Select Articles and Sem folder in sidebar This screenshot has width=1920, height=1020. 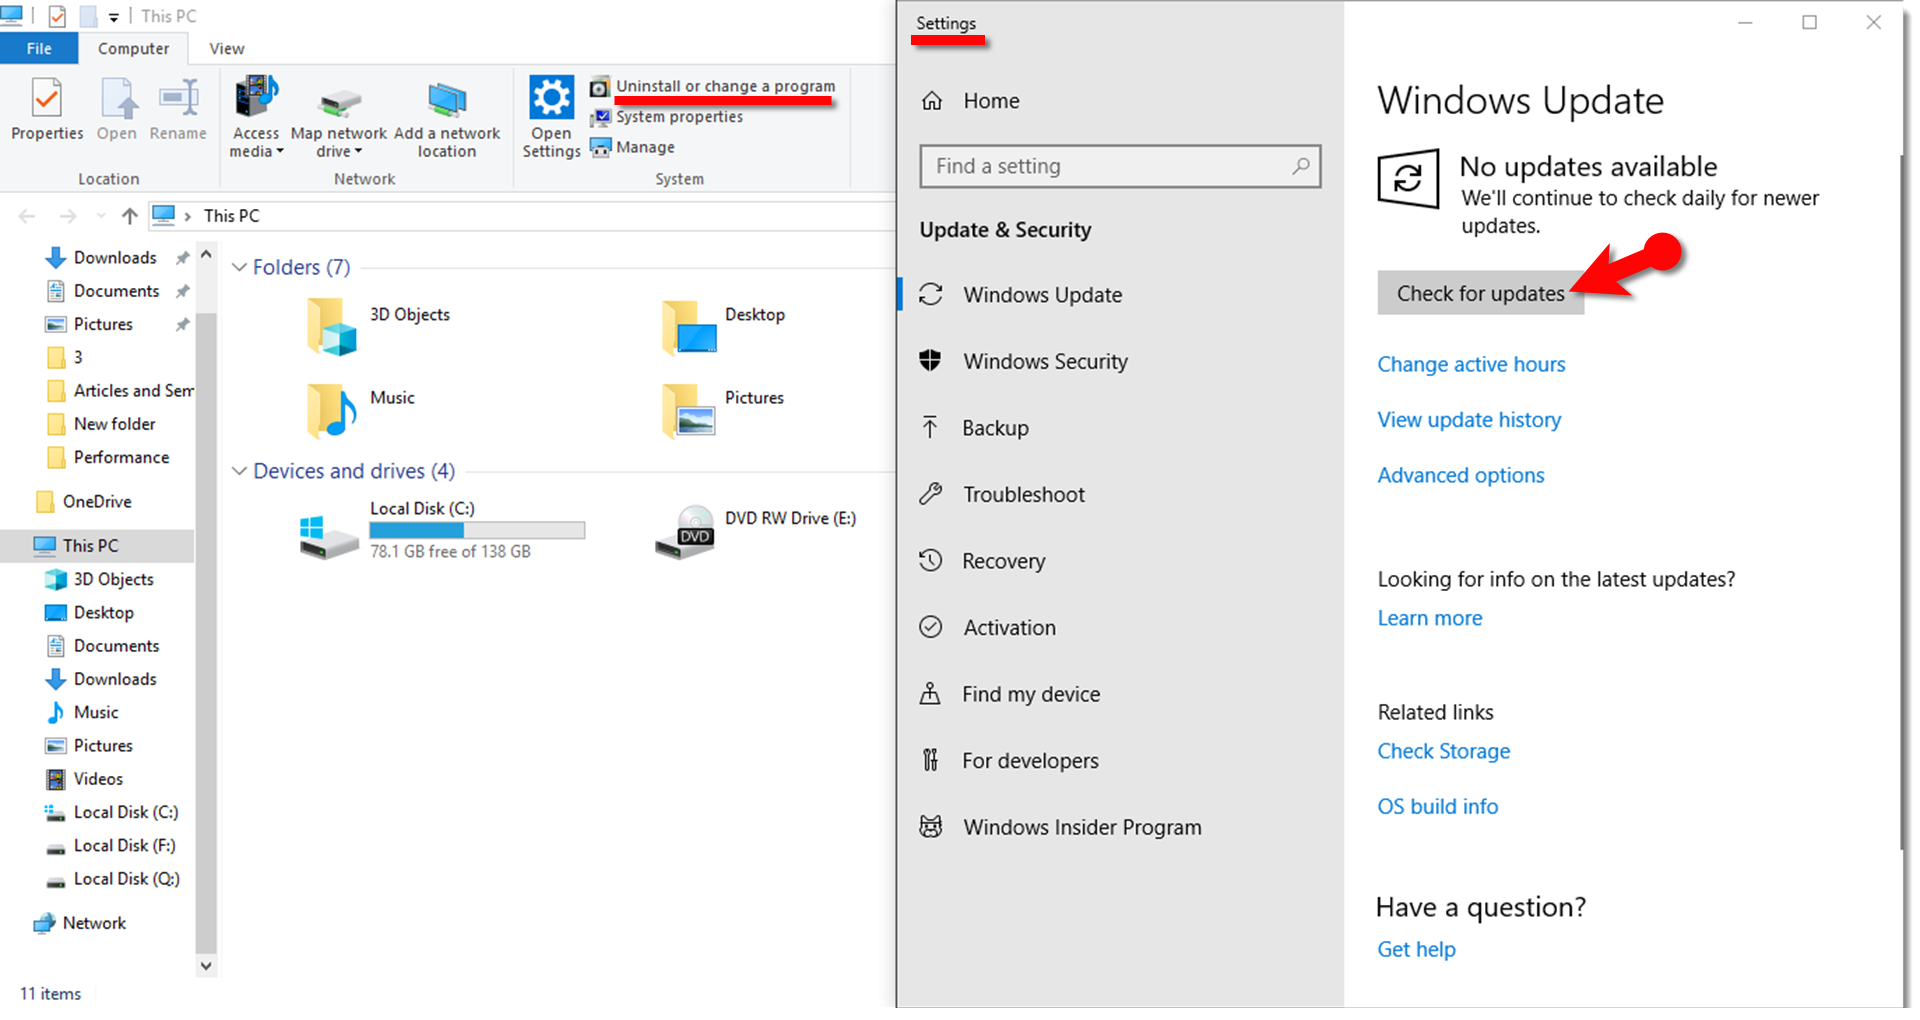120,391
